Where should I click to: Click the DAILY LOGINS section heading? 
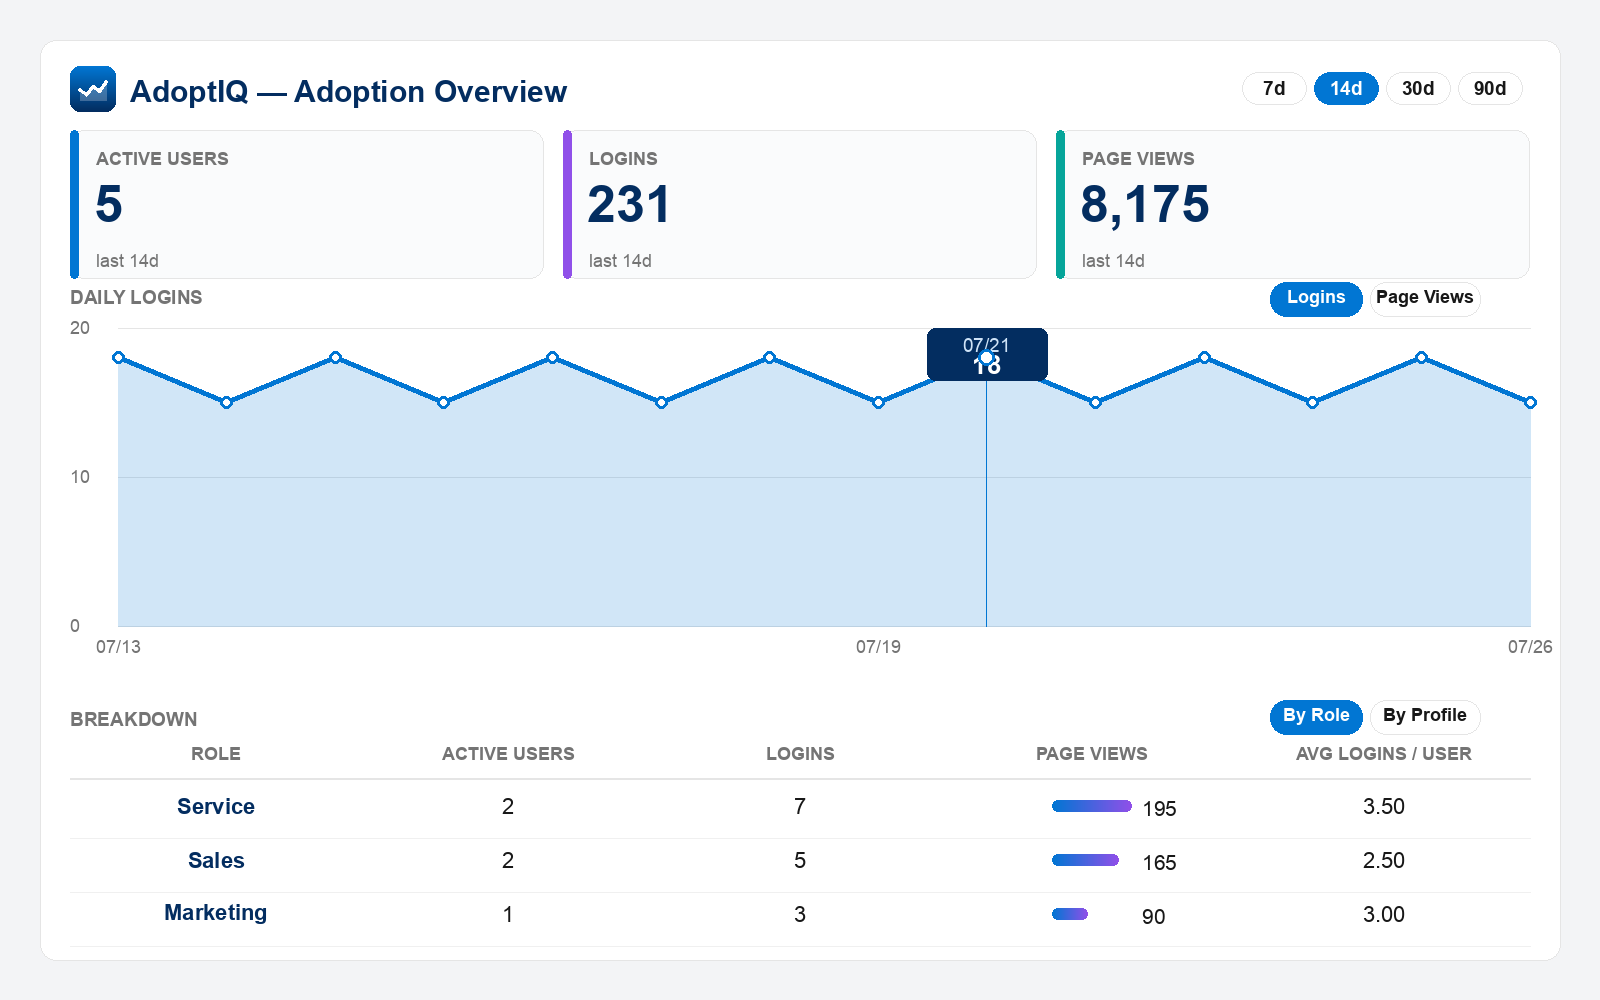[x=136, y=298]
